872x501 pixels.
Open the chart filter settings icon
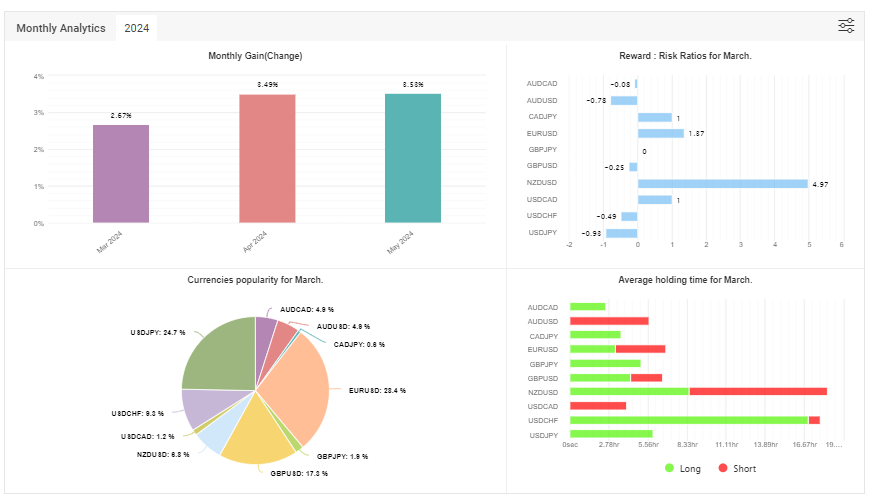[x=846, y=26]
